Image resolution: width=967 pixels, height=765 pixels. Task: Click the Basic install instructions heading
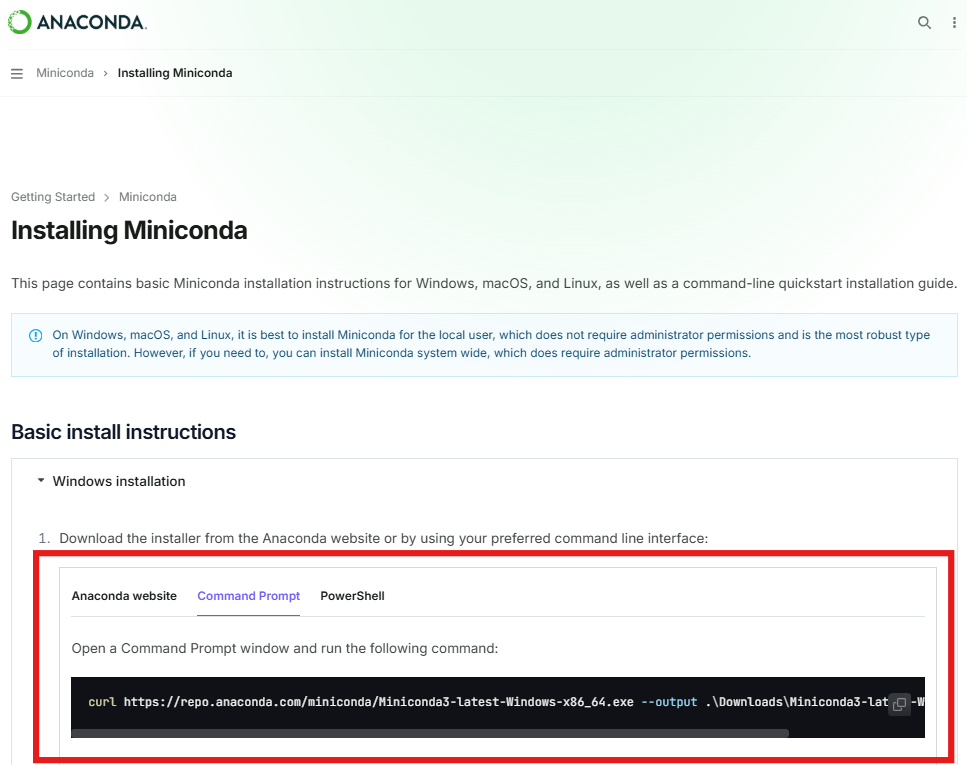tap(123, 432)
